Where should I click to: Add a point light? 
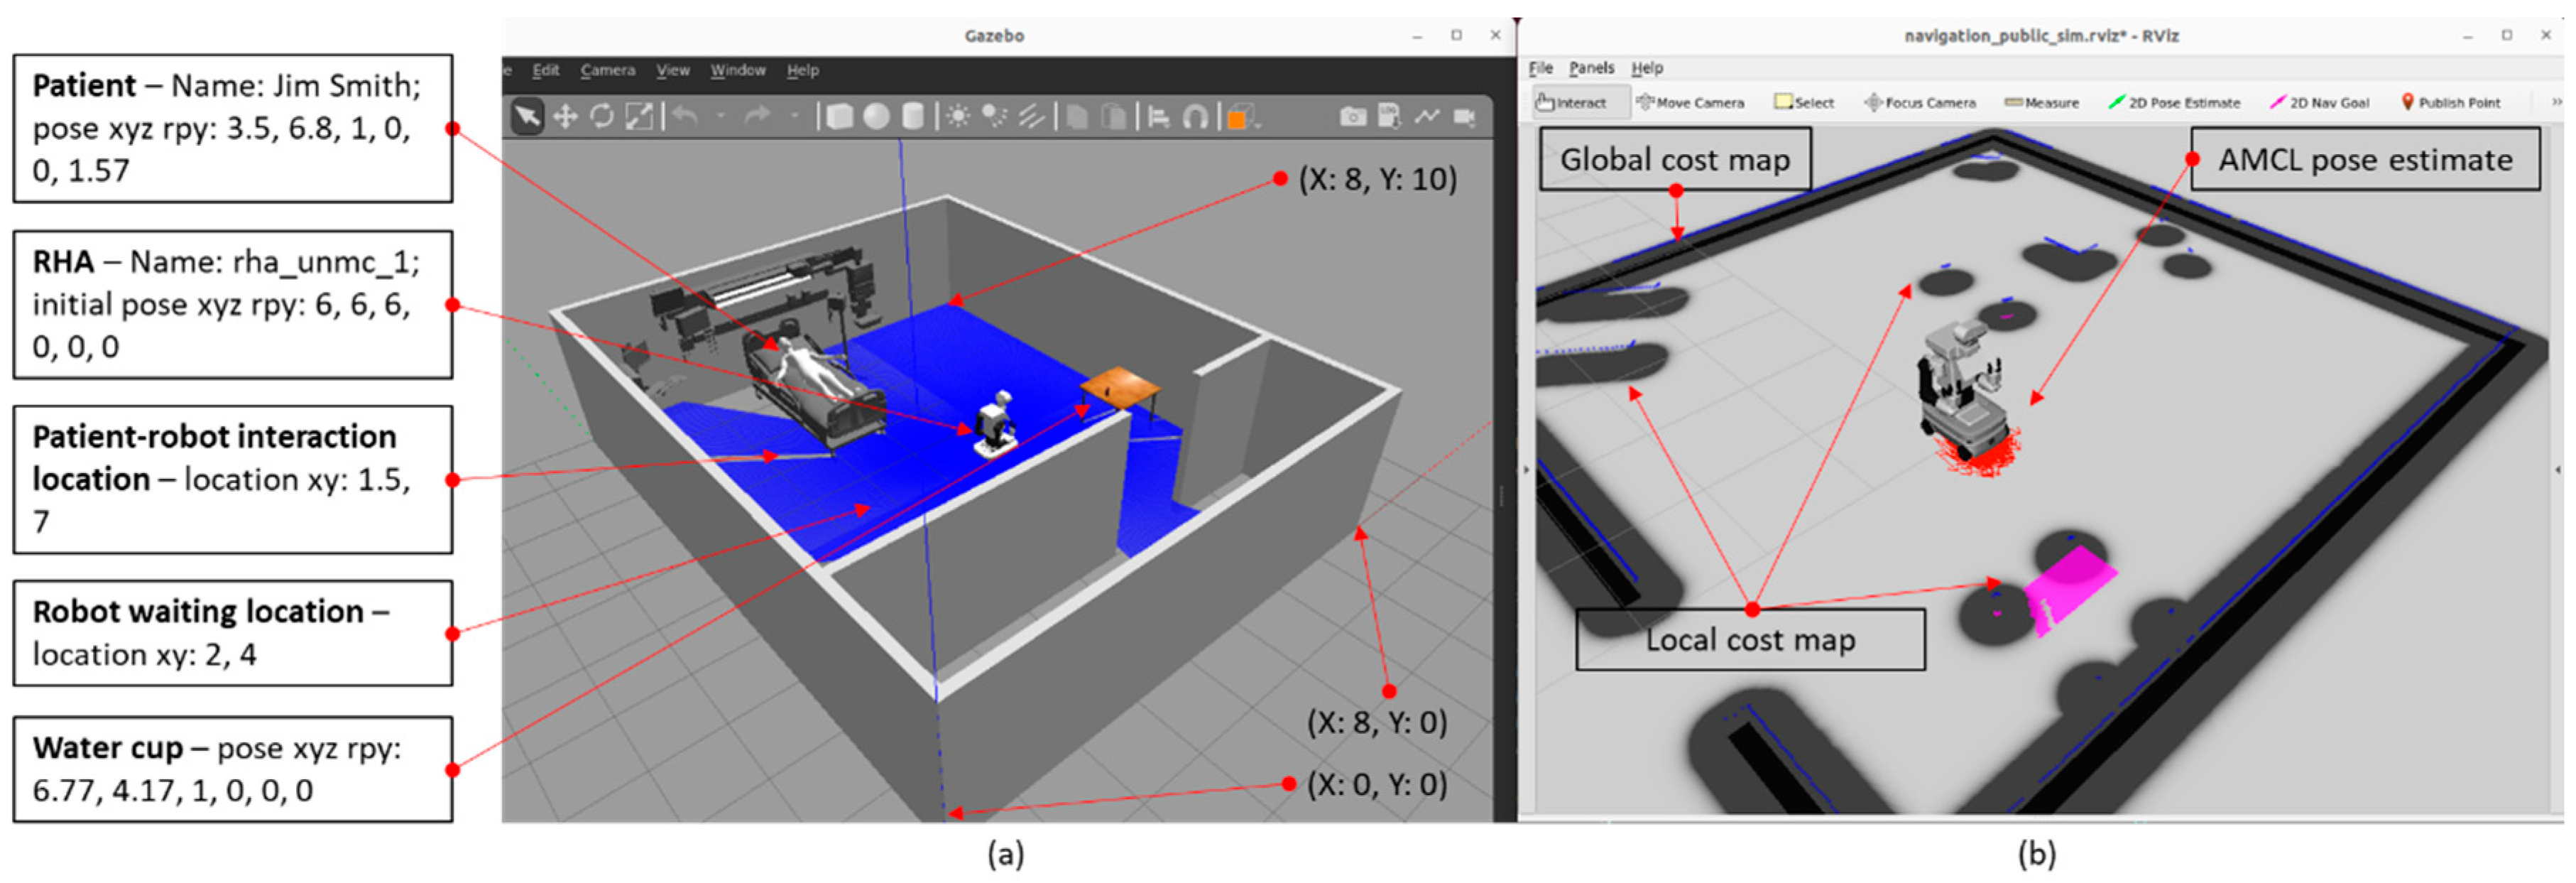tap(957, 117)
